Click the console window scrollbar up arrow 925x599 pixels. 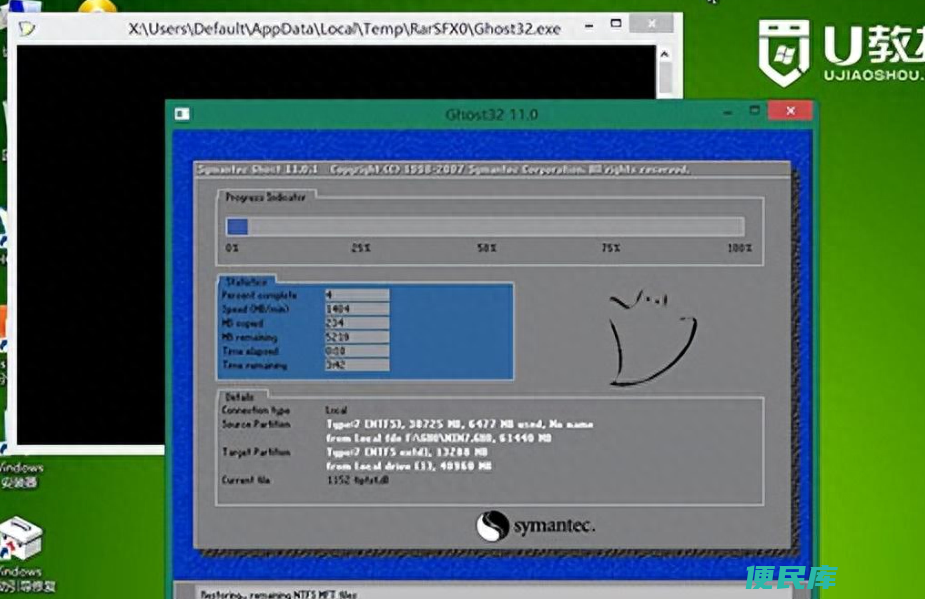665,54
